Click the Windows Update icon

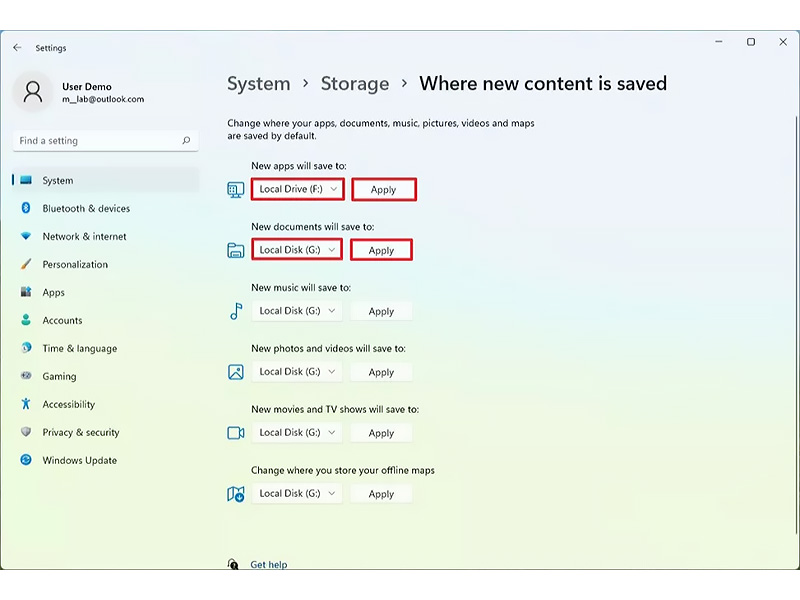click(x=26, y=460)
